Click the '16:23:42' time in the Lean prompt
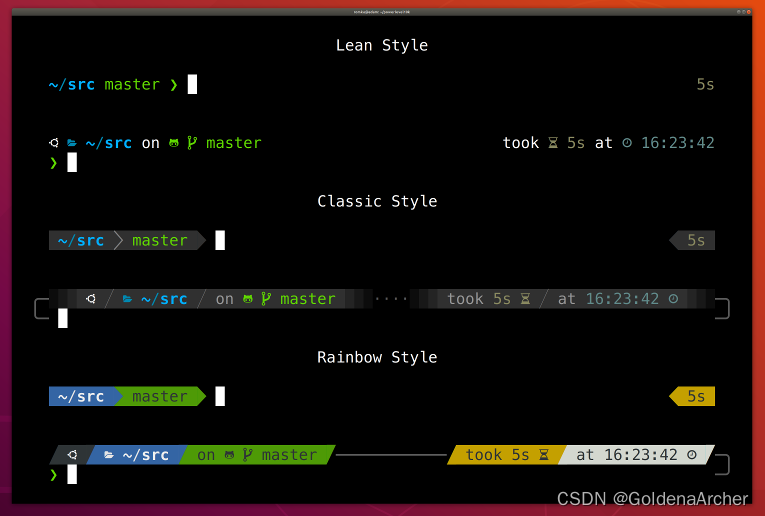Screen dimensions: 765x516 678,143
